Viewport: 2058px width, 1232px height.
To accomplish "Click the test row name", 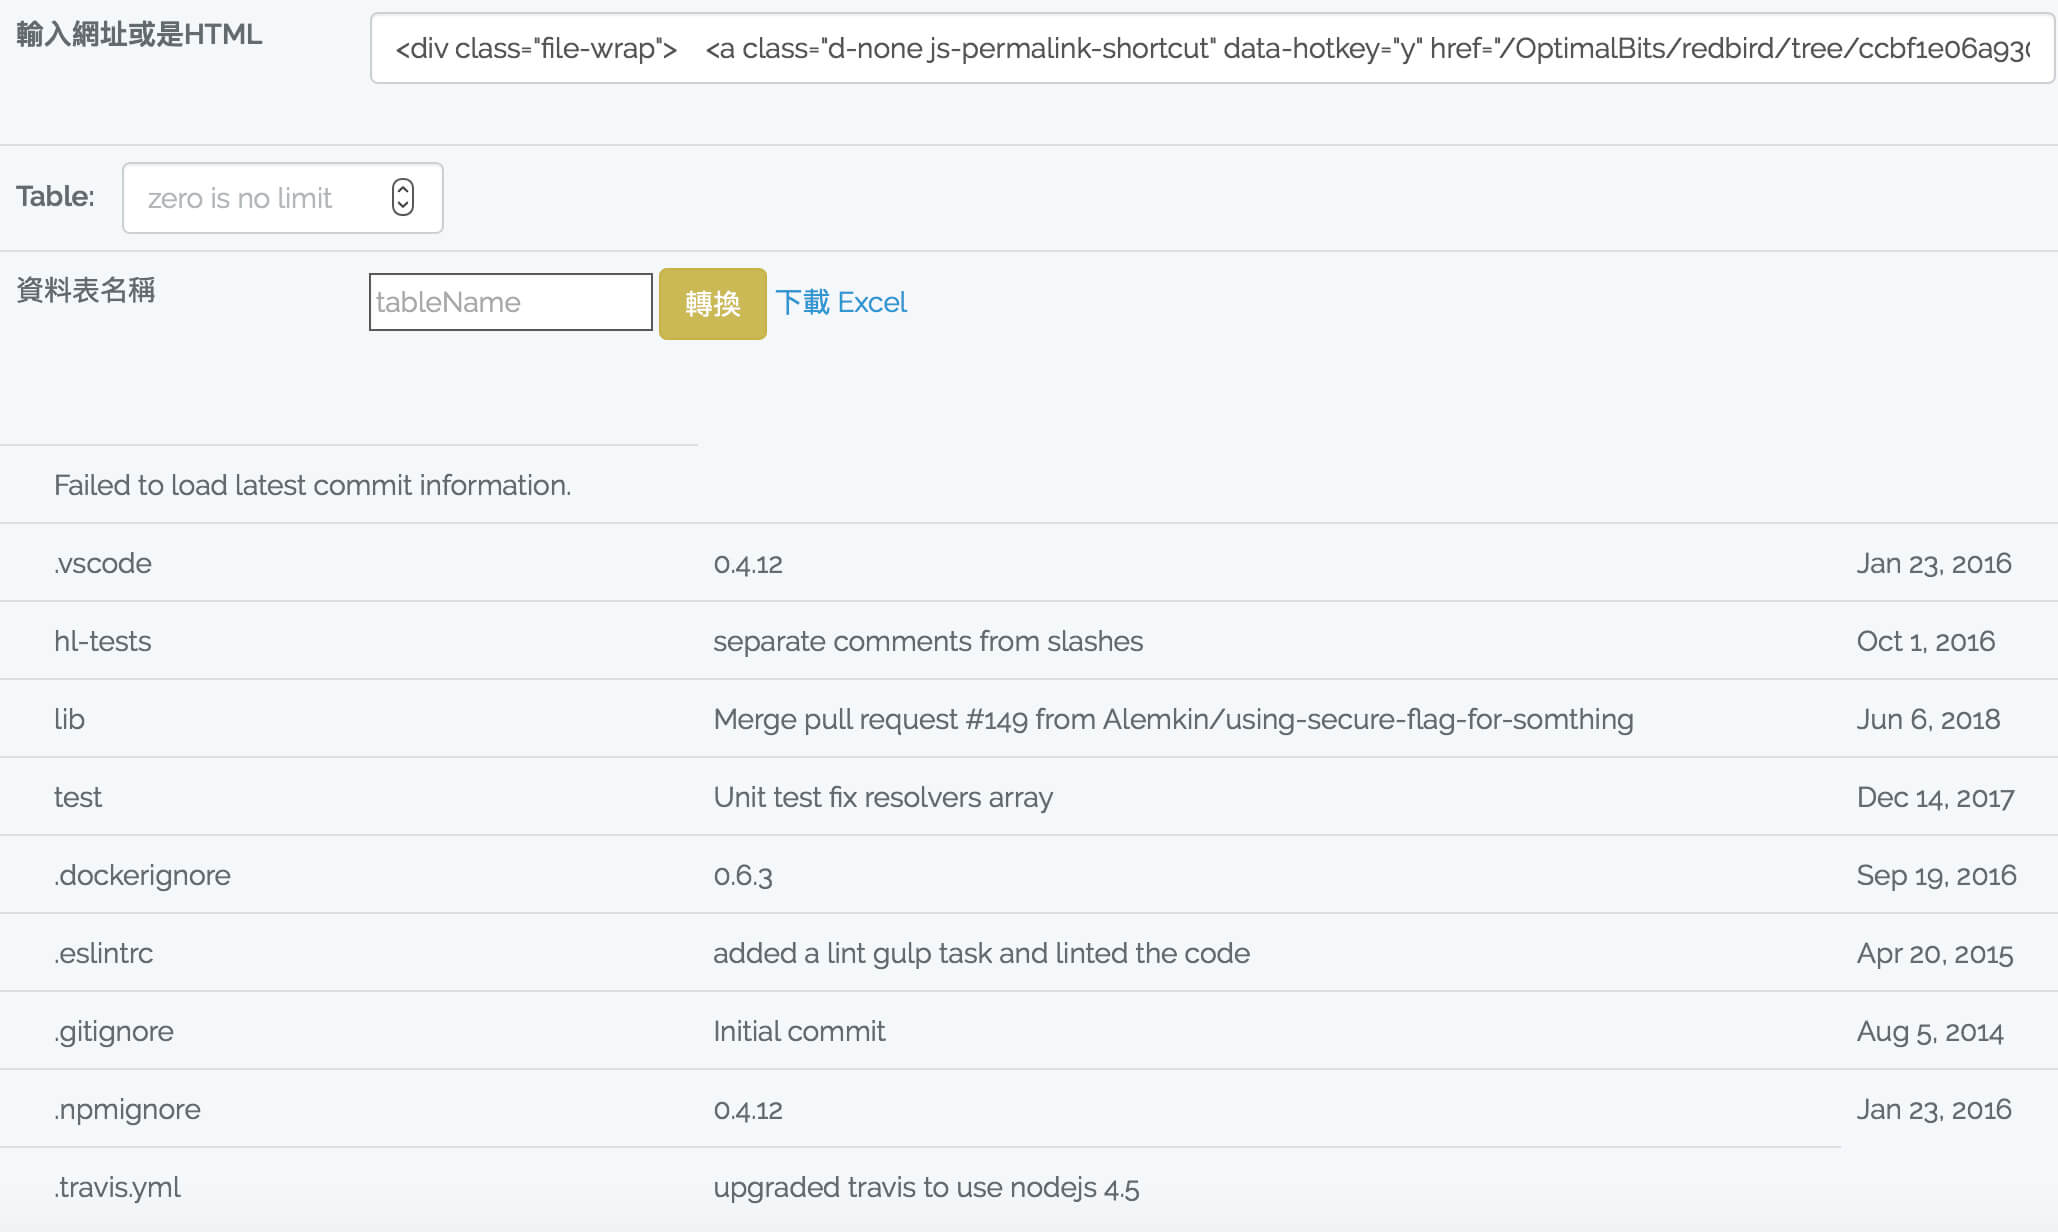I will point(78,797).
